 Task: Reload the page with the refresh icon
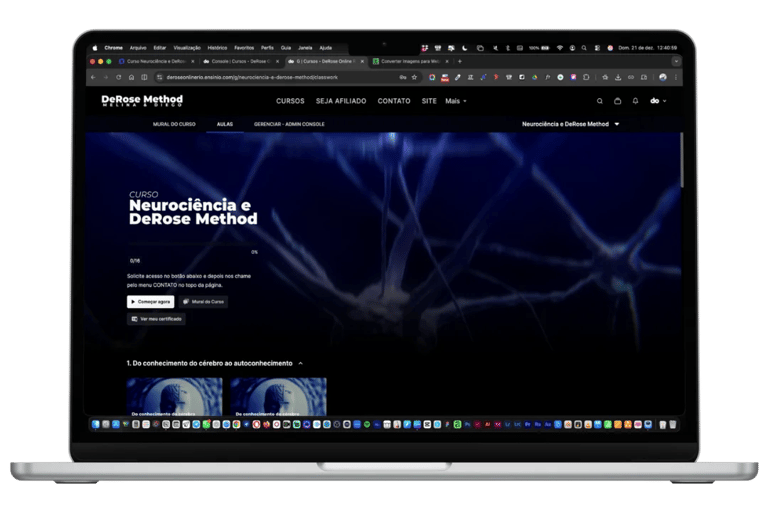pyautogui.click(x=119, y=77)
